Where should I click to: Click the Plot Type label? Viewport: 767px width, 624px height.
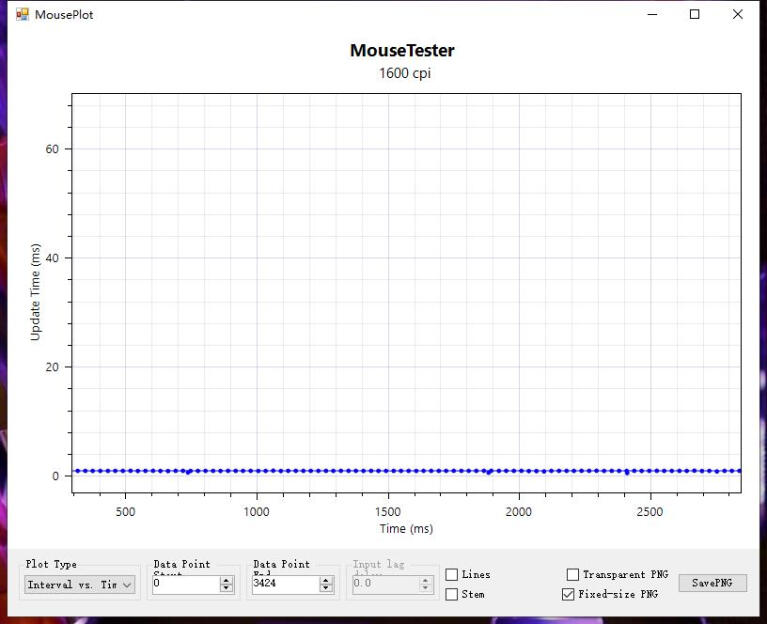tap(51, 564)
